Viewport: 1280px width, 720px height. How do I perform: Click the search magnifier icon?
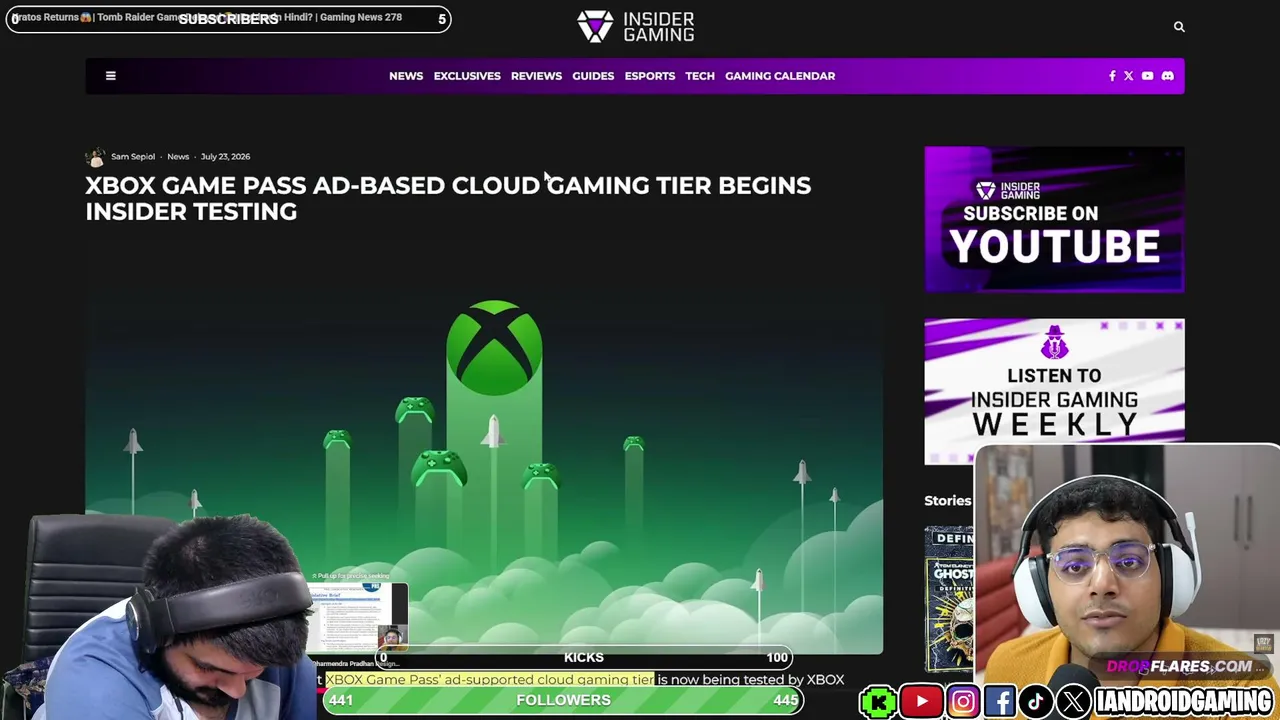click(1179, 27)
